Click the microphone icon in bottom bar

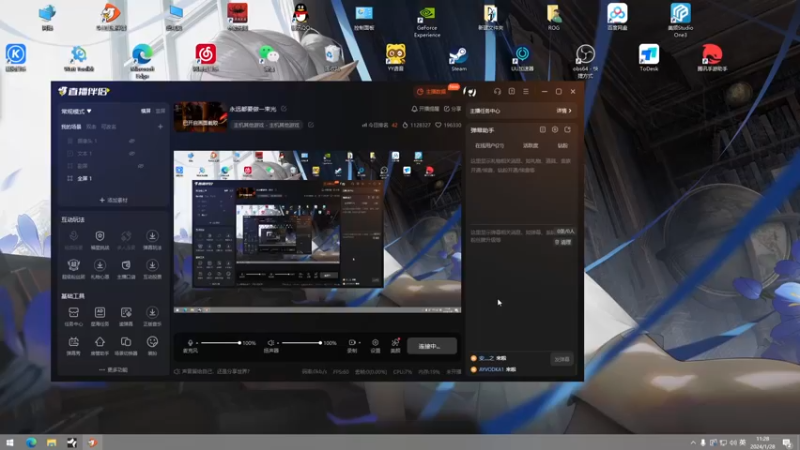click(x=190, y=343)
